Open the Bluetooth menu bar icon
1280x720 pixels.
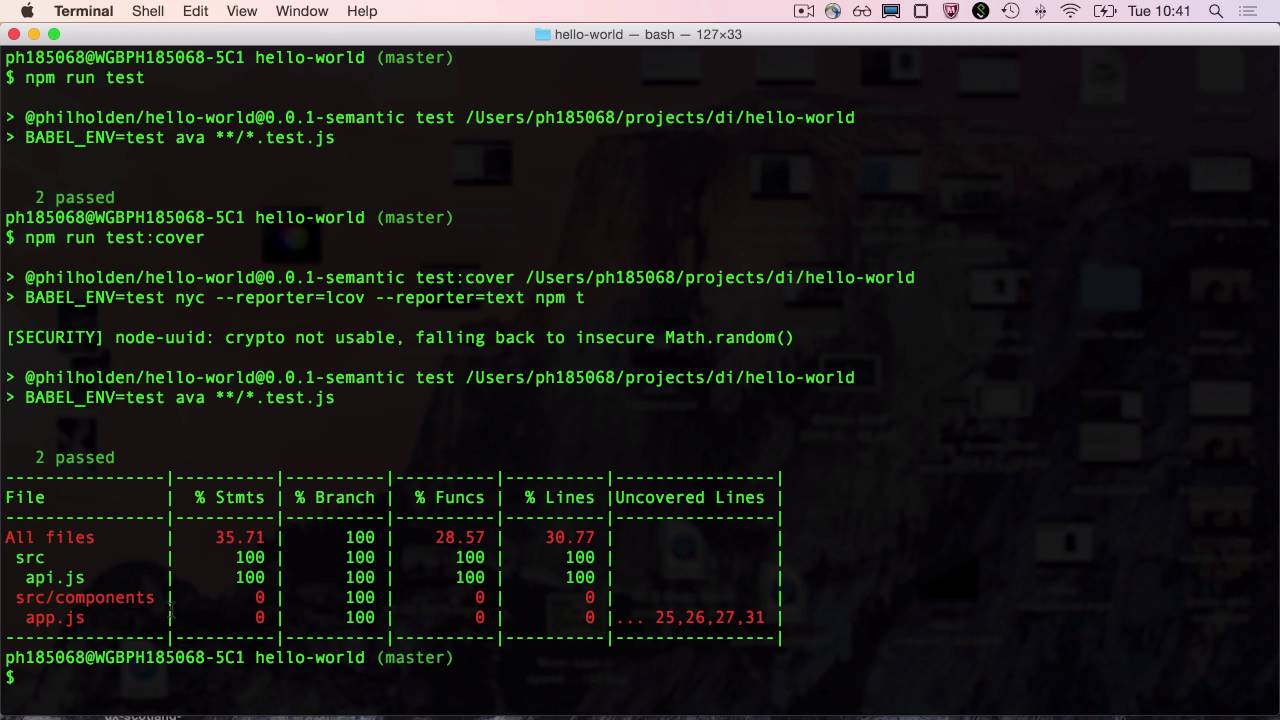1040,11
